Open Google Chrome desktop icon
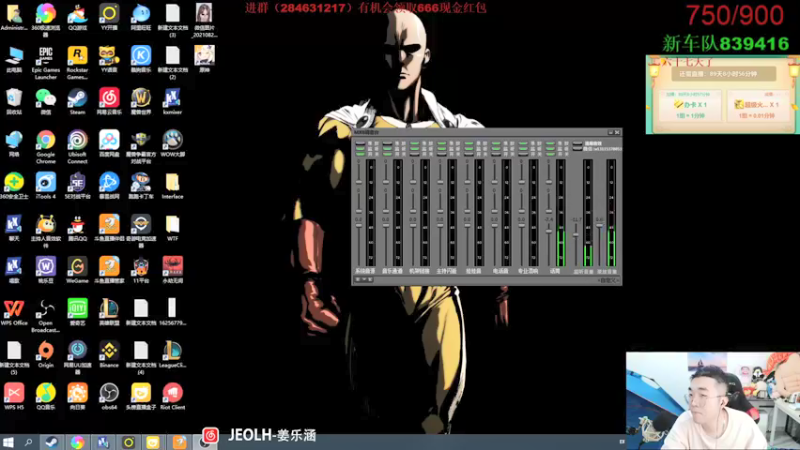The image size is (800, 450). [45, 147]
